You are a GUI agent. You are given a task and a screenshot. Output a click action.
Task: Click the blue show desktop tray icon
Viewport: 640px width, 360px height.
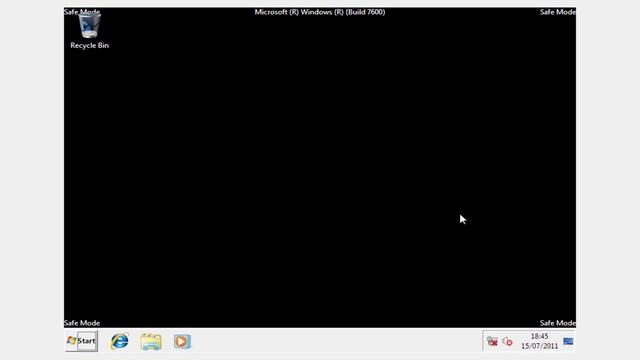coord(568,341)
